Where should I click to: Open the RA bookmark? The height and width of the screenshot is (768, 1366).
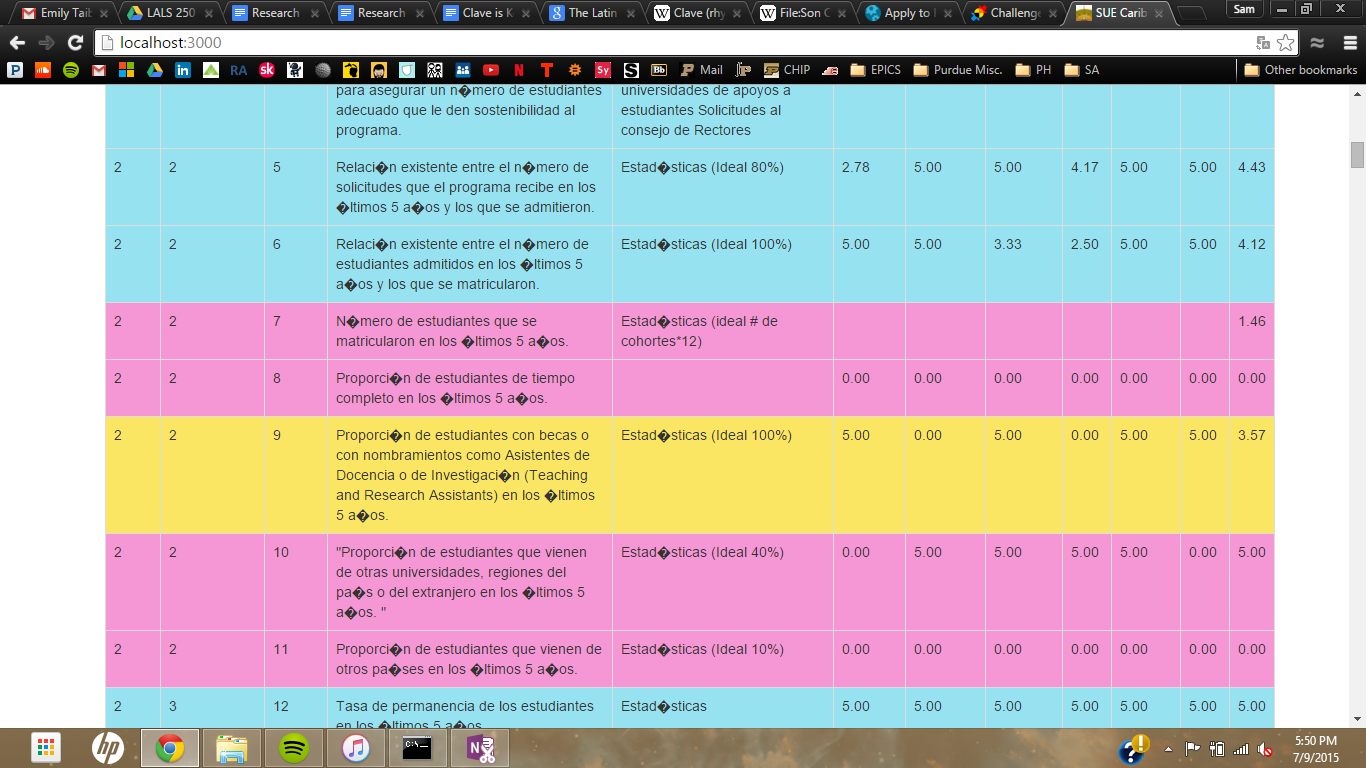[239, 70]
